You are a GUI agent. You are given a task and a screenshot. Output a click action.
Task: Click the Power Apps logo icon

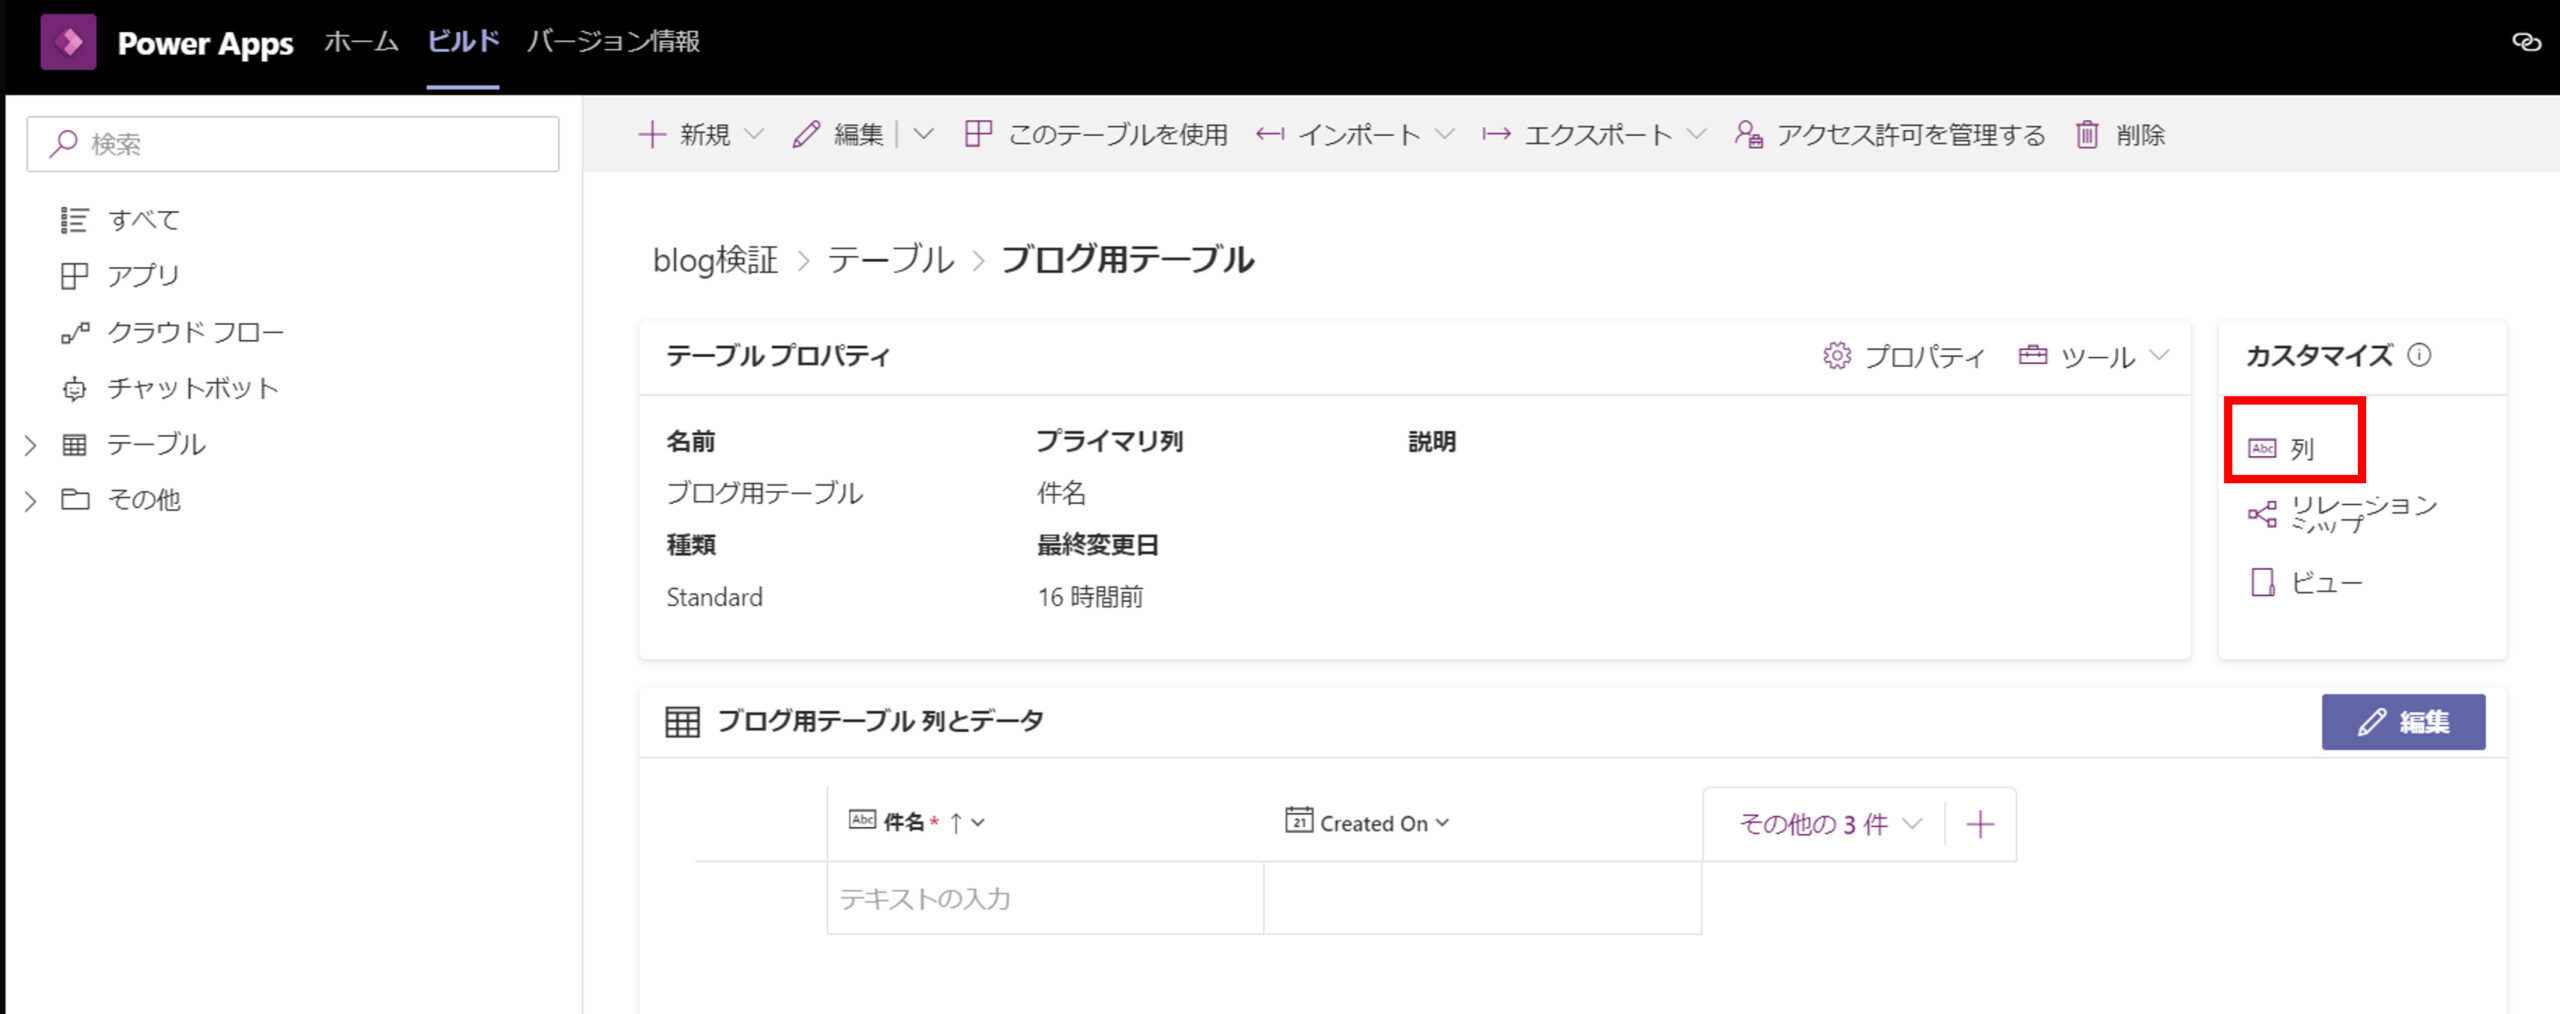[68, 42]
